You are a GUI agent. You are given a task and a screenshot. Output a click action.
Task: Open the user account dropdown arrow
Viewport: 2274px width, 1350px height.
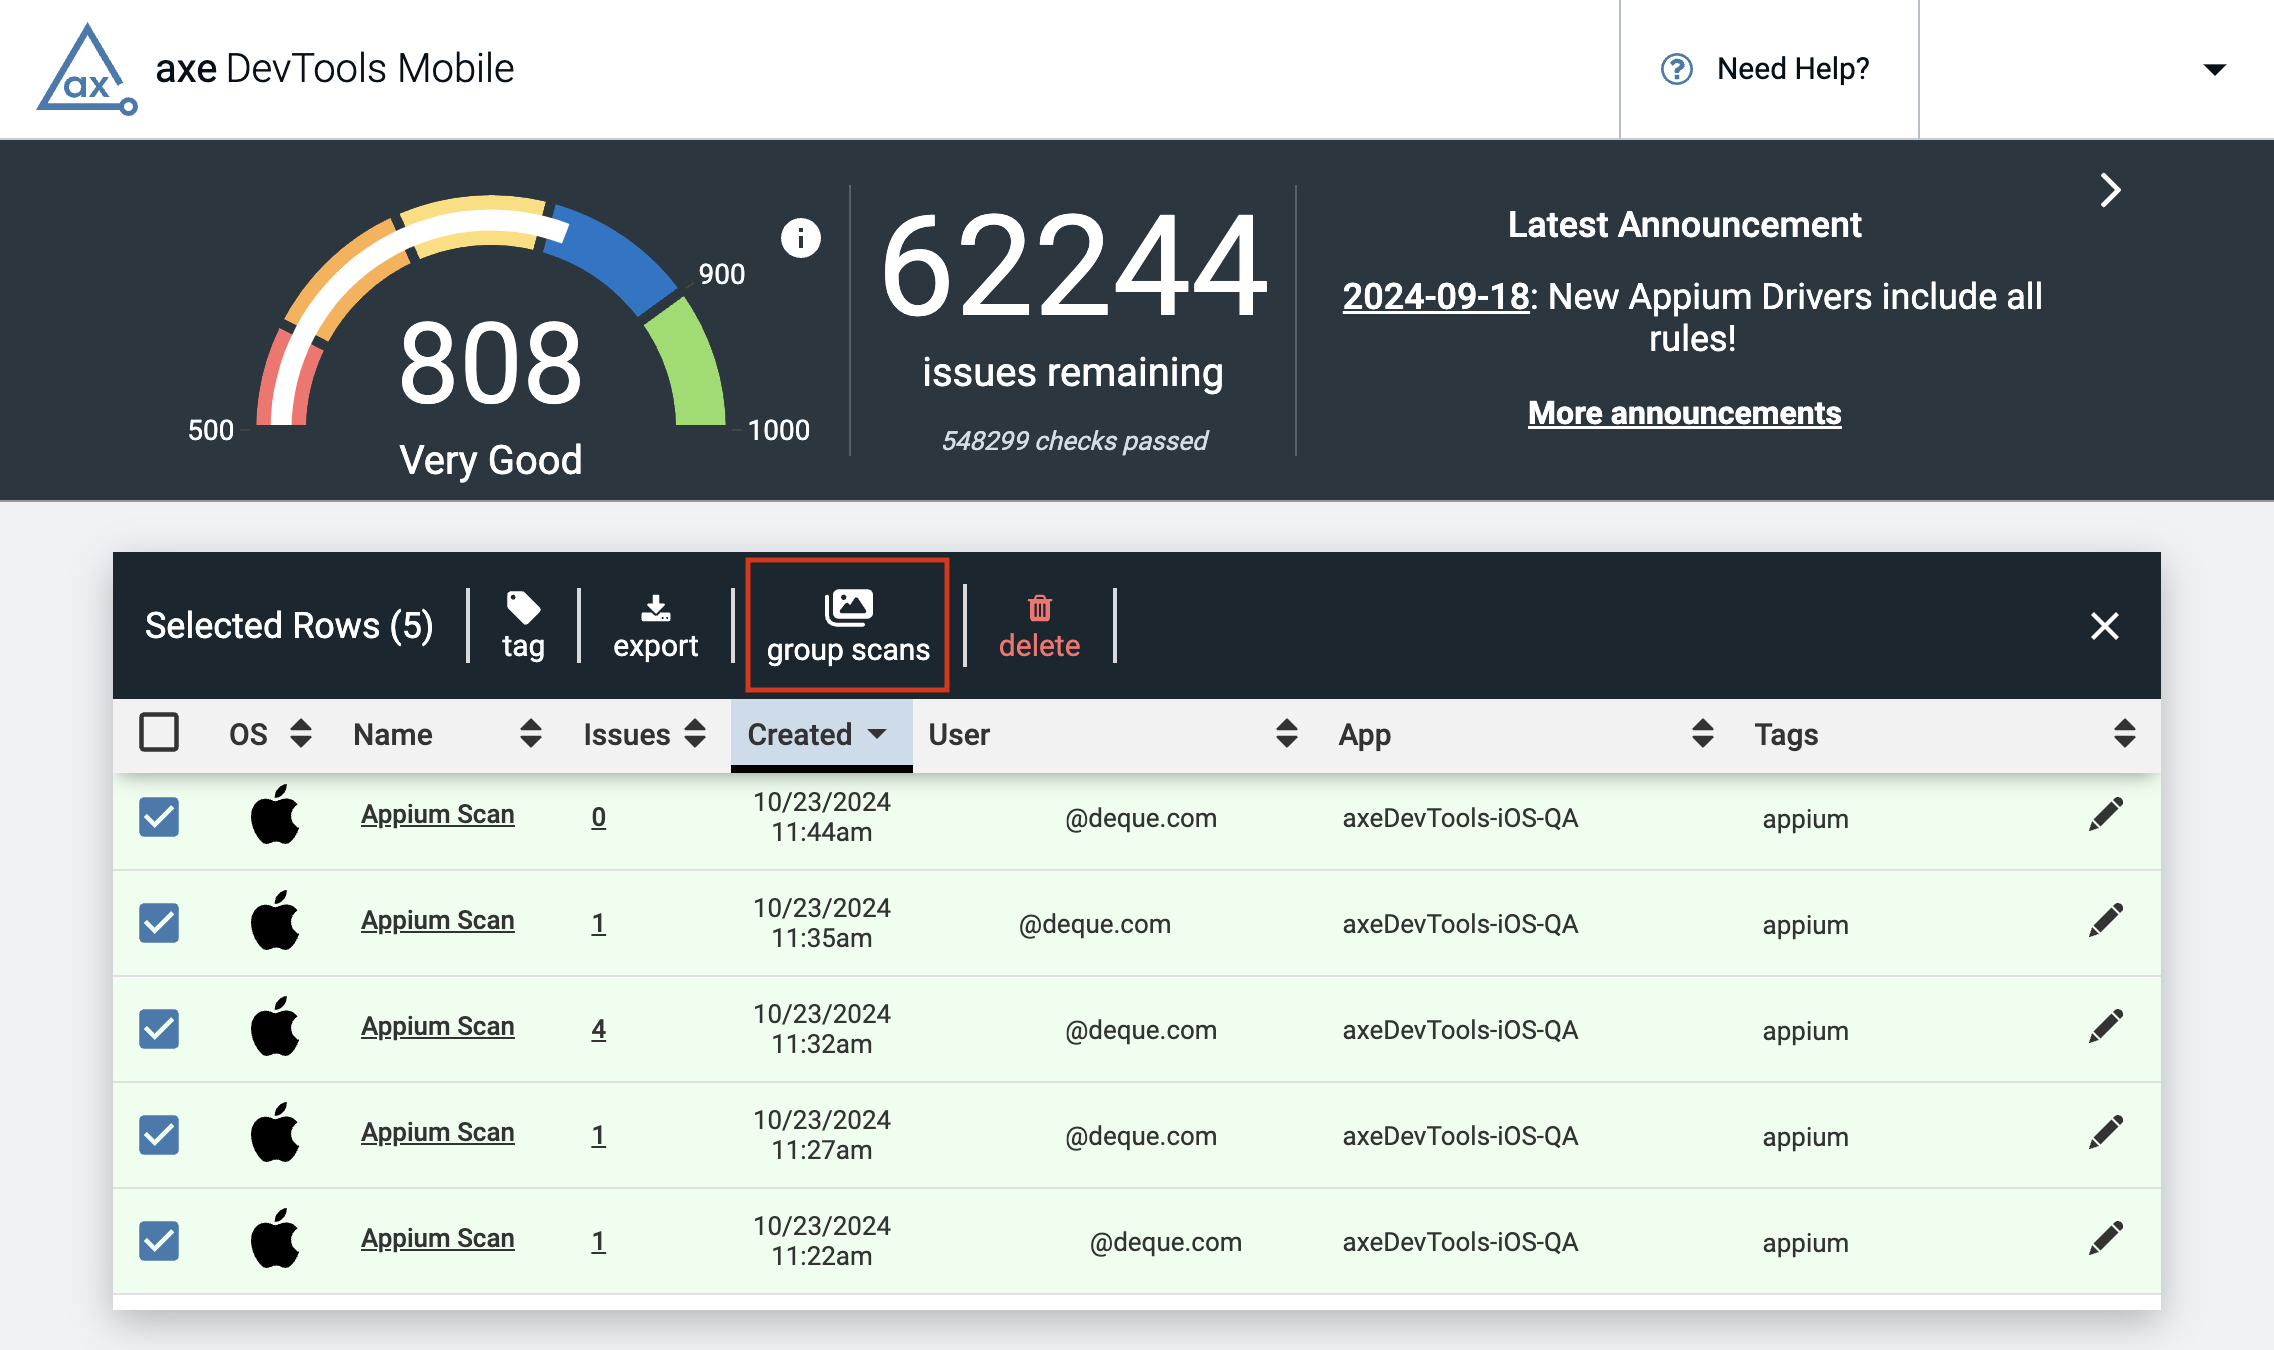(x=2214, y=70)
